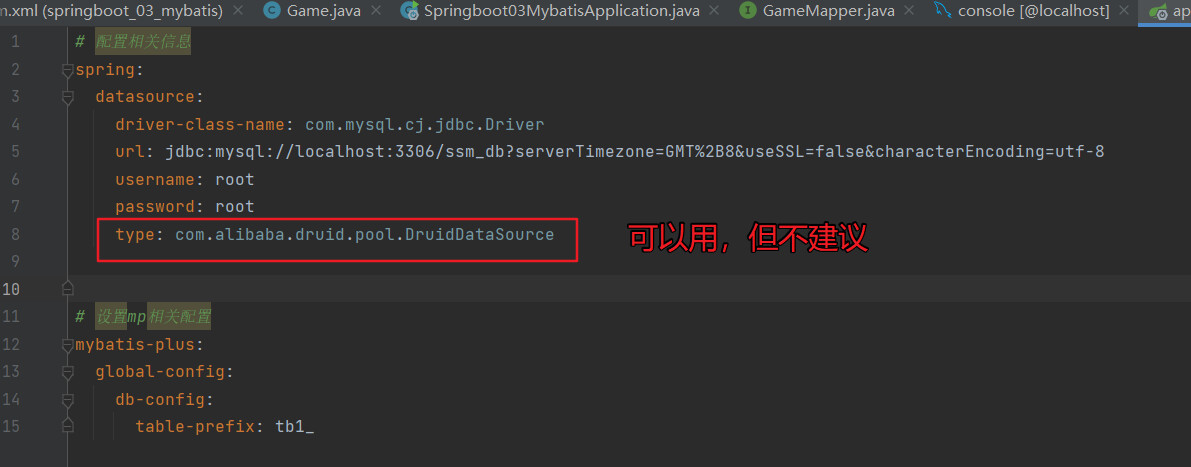Click the fold end marker on line 15
The image size is (1191, 467).
pyautogui.click(x=68, y=426)
